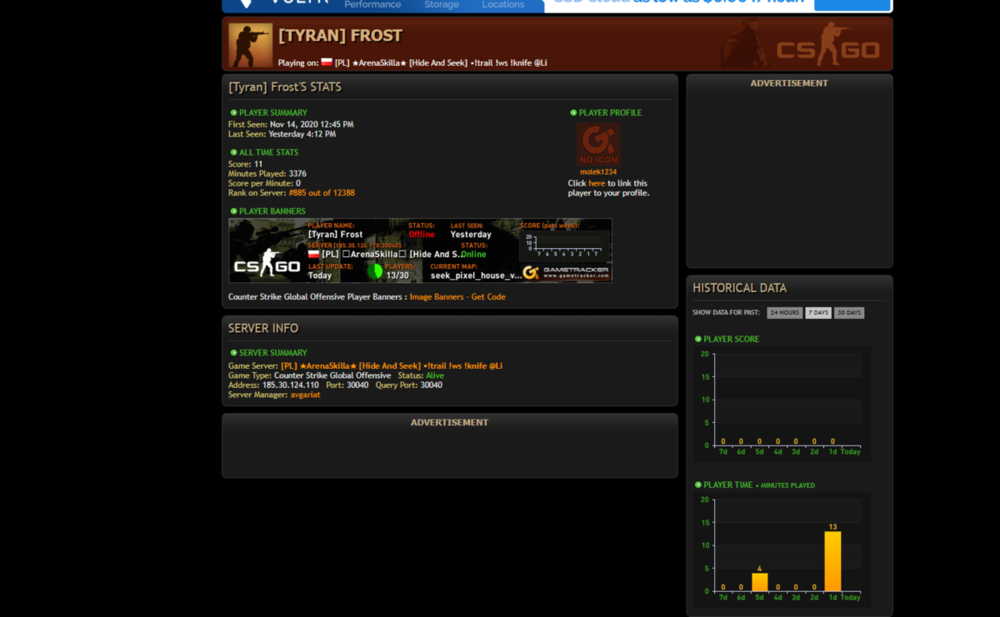Select the '30 DAYS' historical data button
This screenshot has height=617, width=1000.
pos(849,313)
